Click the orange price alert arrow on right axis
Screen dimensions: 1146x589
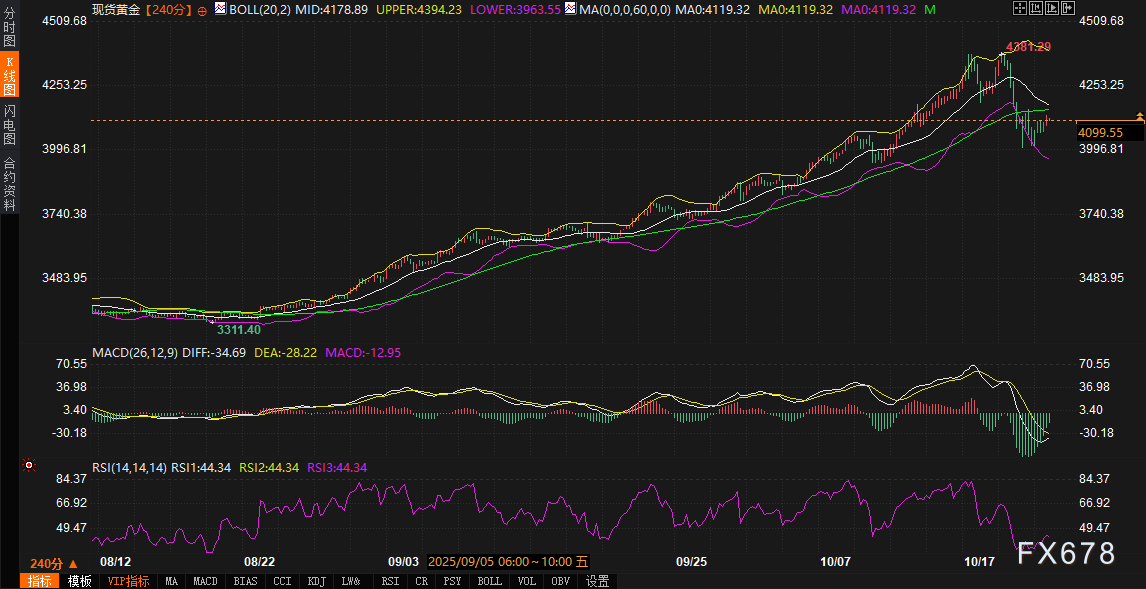(x=1139, y=117)
